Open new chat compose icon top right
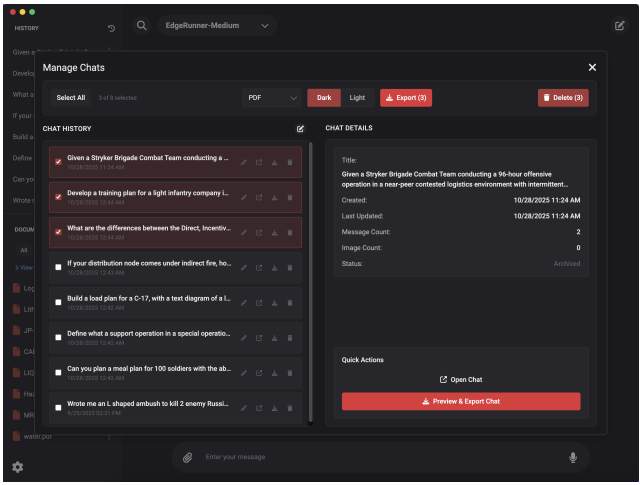 [619, 26]
